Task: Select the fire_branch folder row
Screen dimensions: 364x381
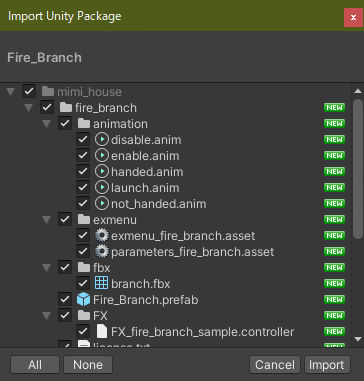Action: (175, 108)
